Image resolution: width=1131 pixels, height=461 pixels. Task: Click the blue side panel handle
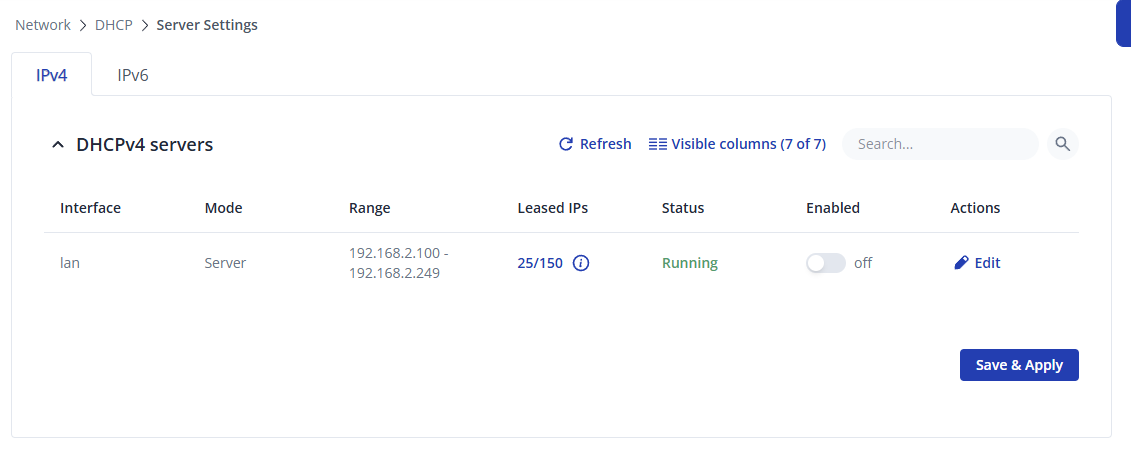pos(1124,23)
